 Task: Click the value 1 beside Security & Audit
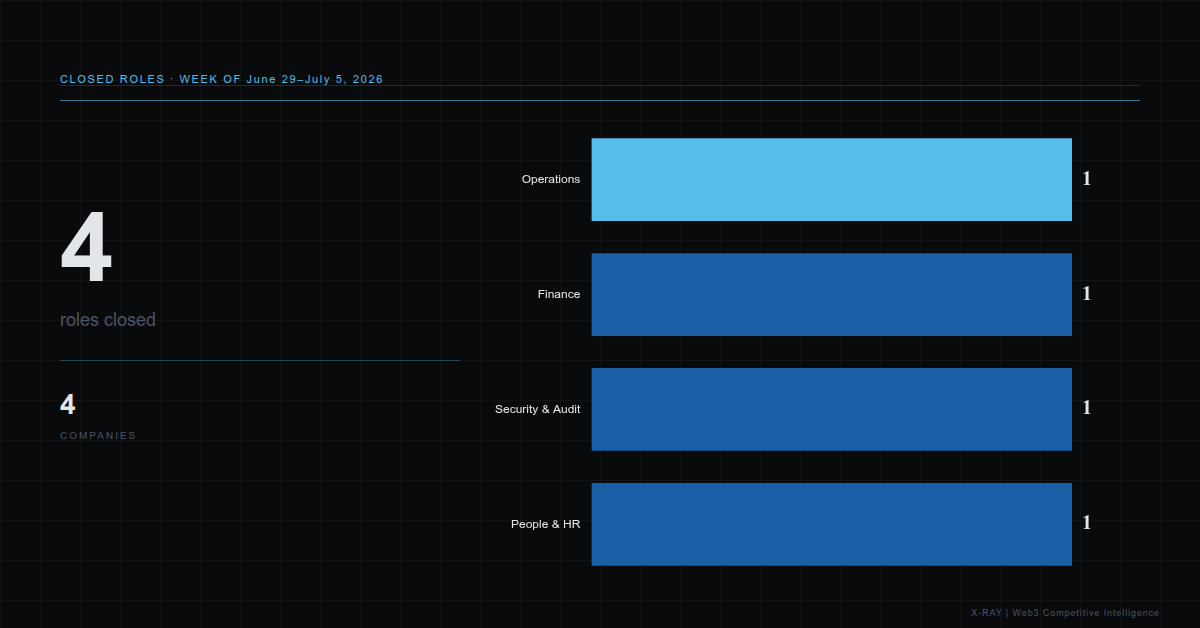pyautogui.click(x=1087, y=408)
